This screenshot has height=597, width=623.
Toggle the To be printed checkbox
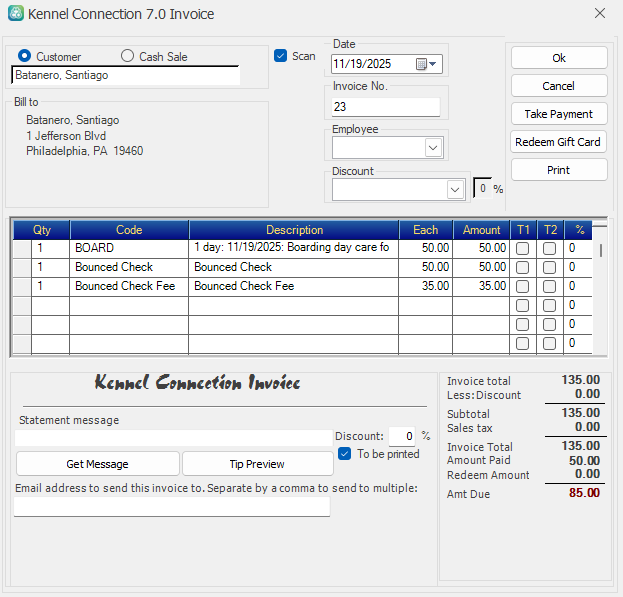[344, 454]
